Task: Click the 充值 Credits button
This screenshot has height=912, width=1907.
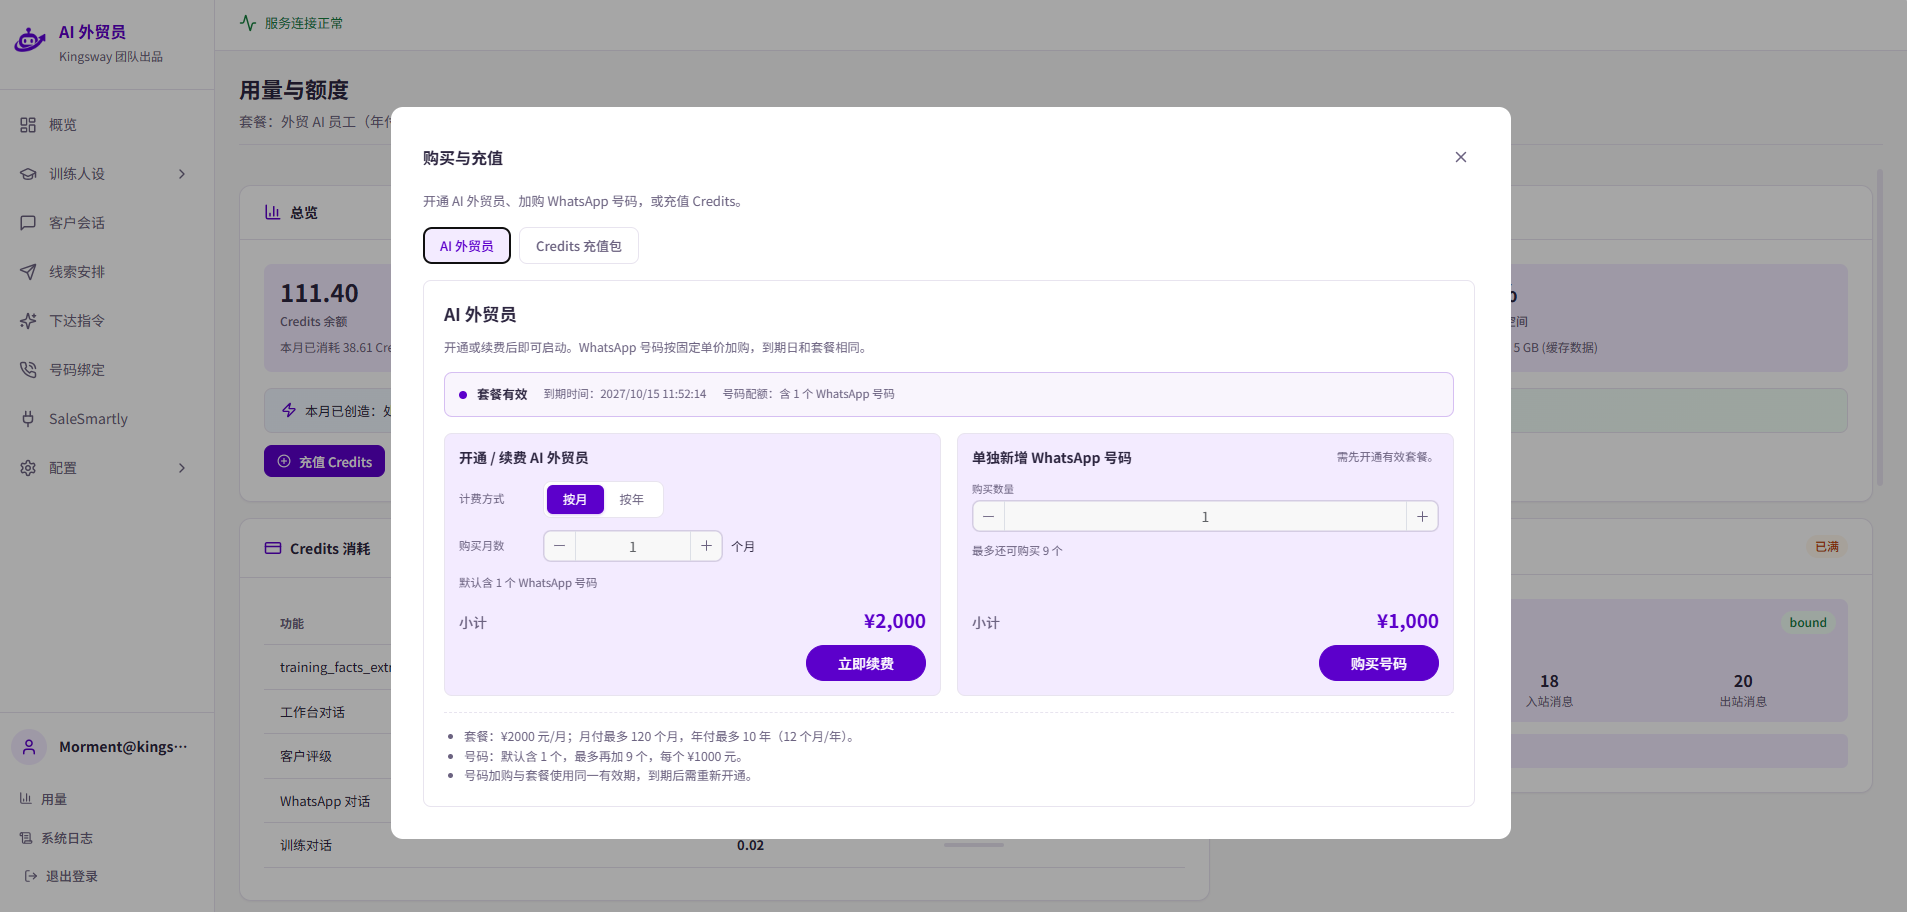Action: coord(325,461)
